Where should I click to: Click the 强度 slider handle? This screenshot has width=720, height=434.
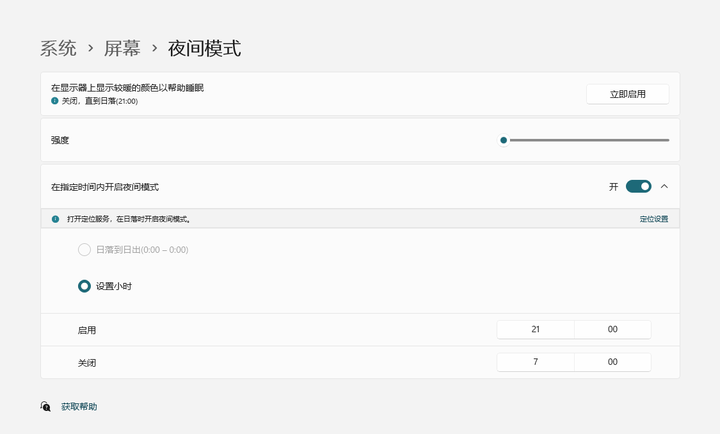(503, 140)
